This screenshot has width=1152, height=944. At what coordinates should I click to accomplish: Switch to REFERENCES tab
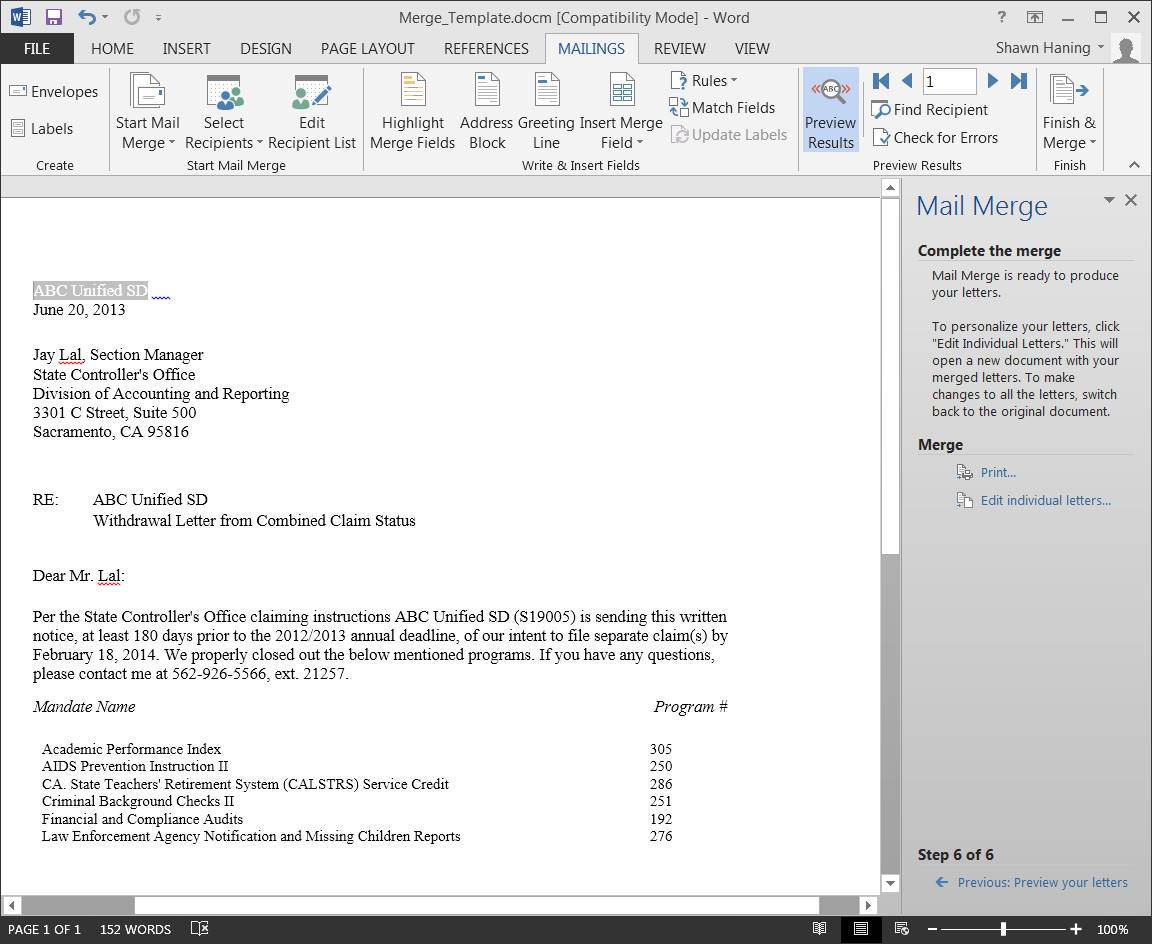pyautogui.click(x=486, y=48)
